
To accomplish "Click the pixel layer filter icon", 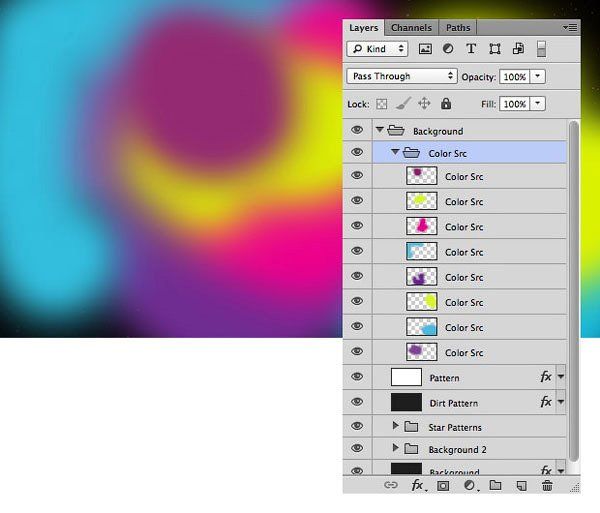I will coord(425,49).
